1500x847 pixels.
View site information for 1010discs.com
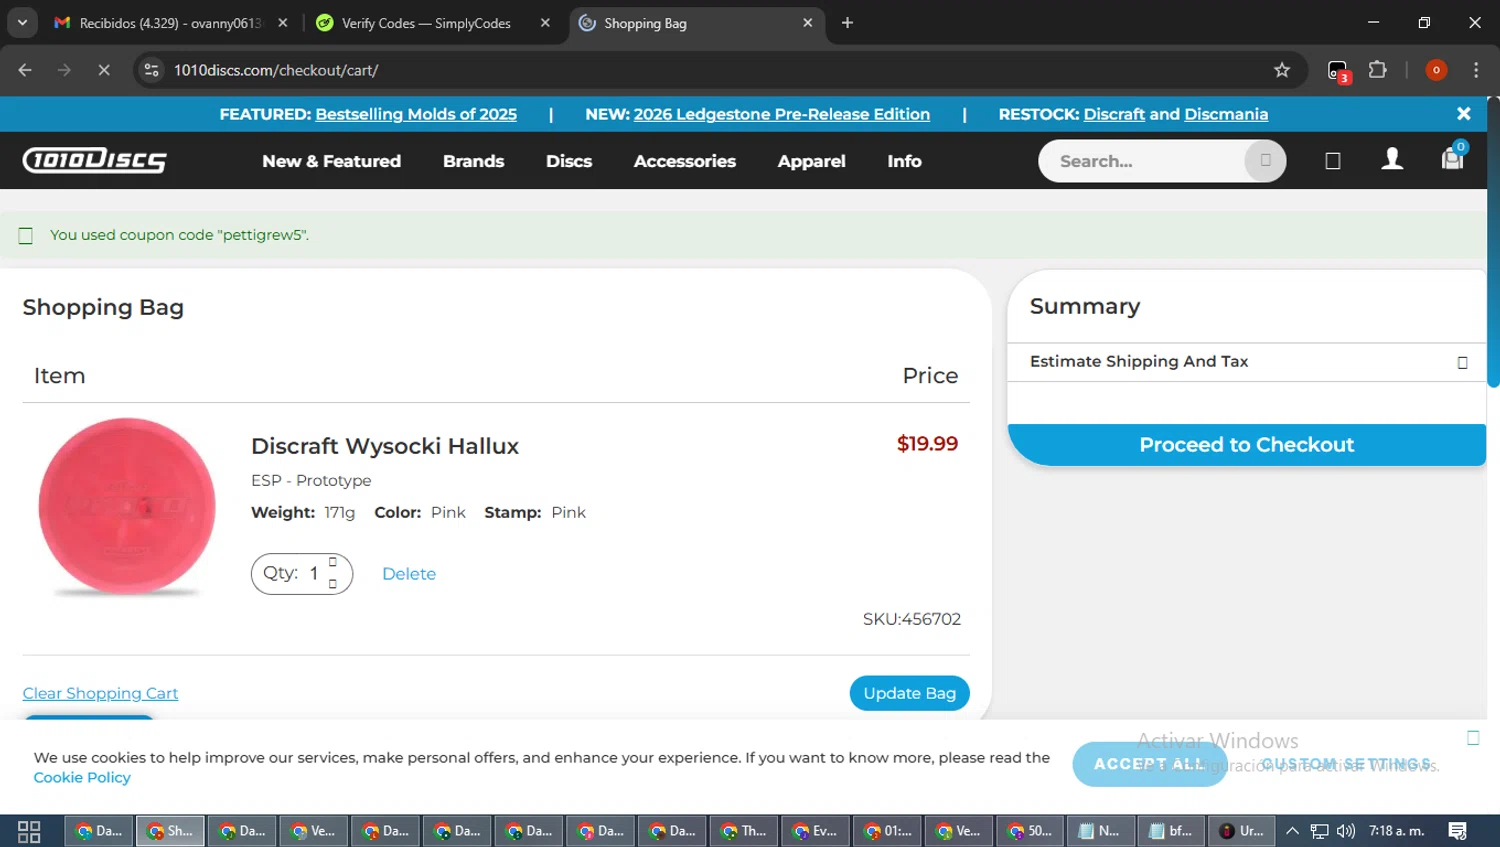pos(151,70)
